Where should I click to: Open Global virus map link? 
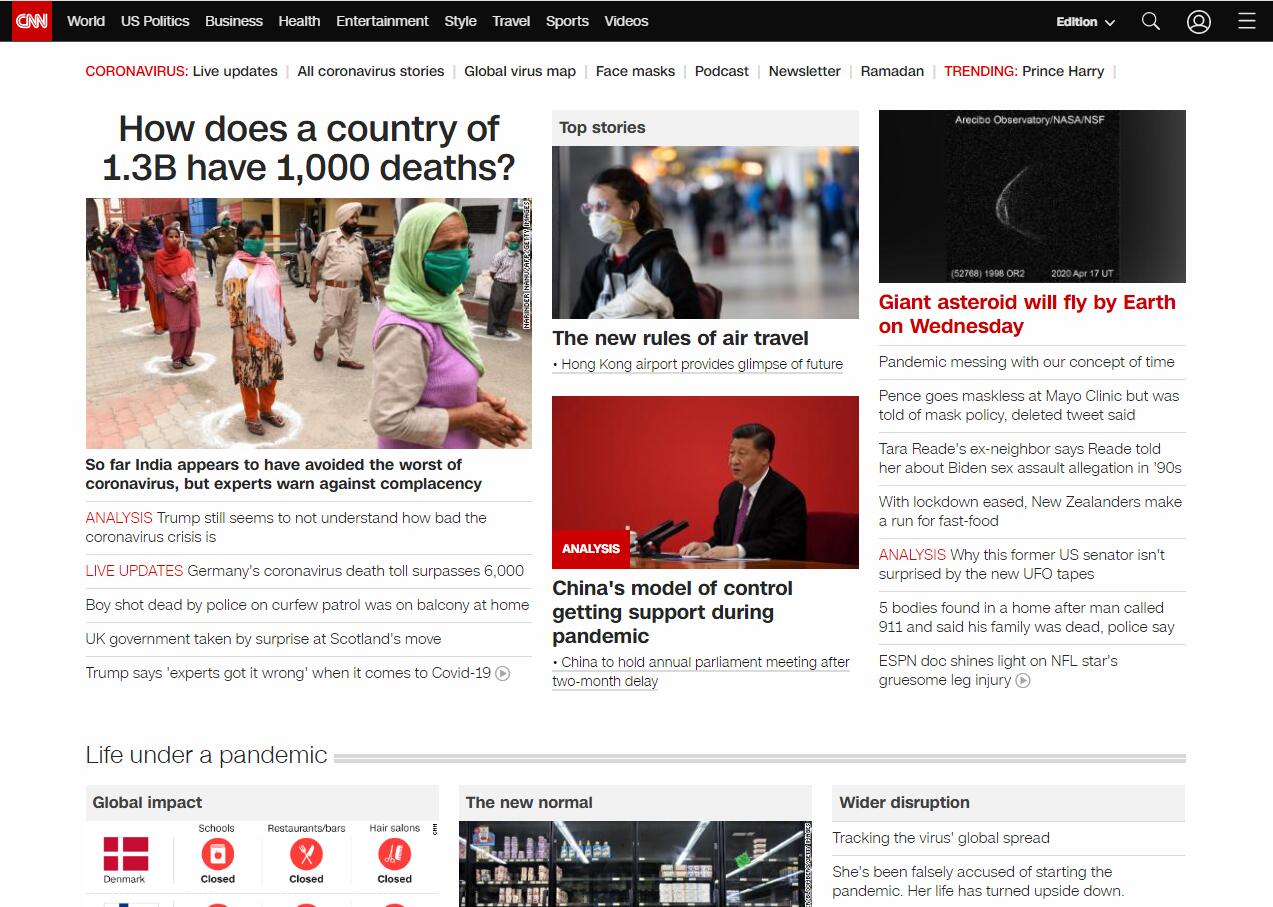point(520,71)
